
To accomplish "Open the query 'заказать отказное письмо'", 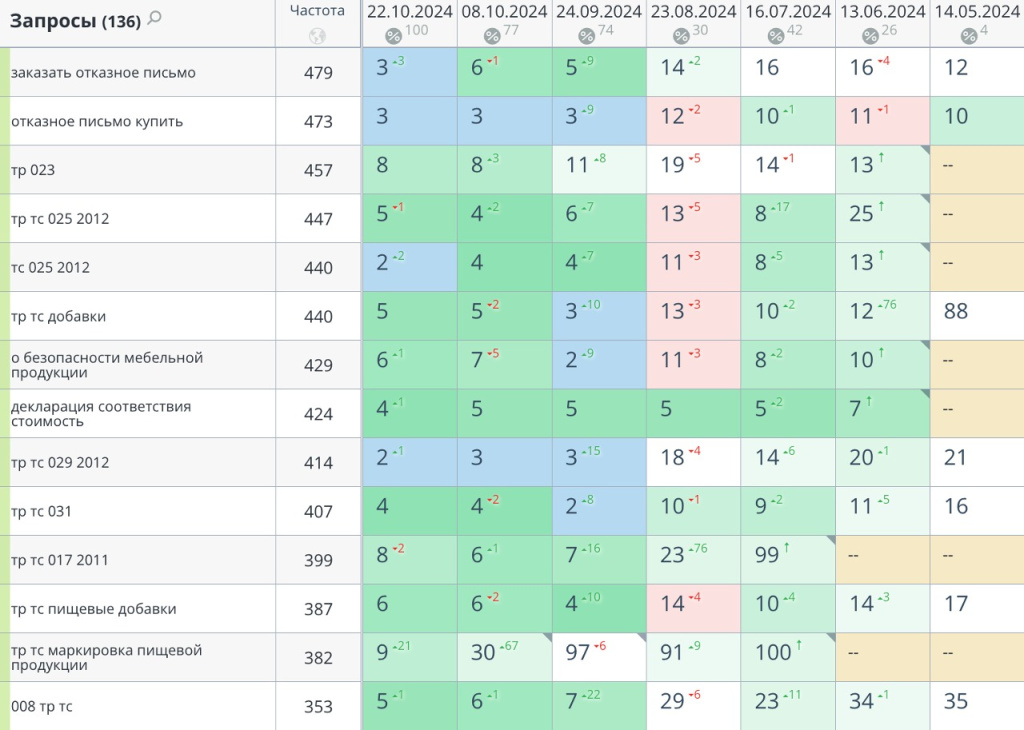I will pos(103,73).
